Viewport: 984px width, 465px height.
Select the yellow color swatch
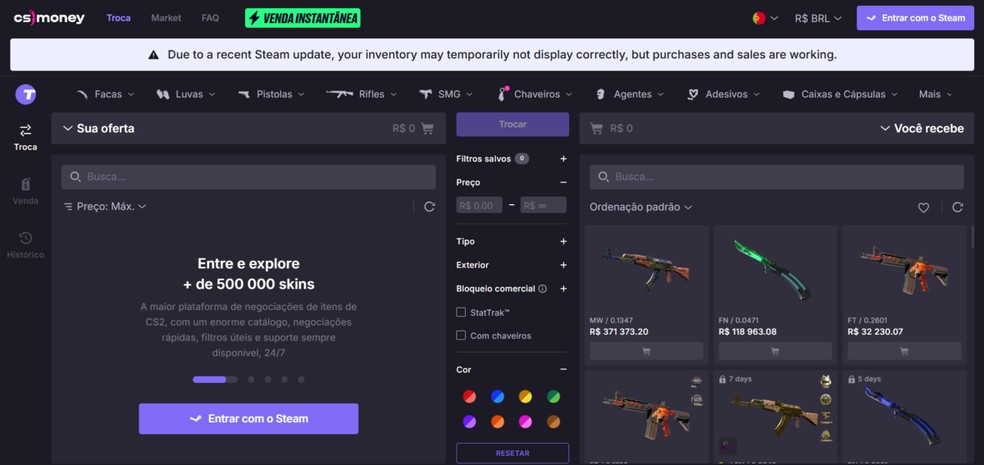[525, 397]
